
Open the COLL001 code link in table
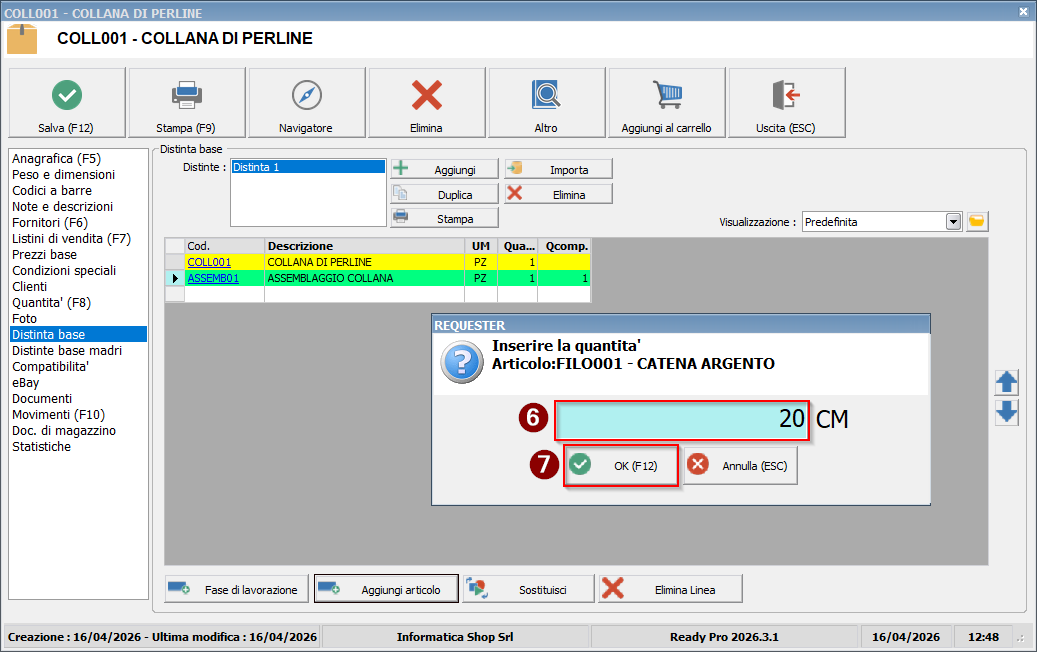(x=209, y=262)
